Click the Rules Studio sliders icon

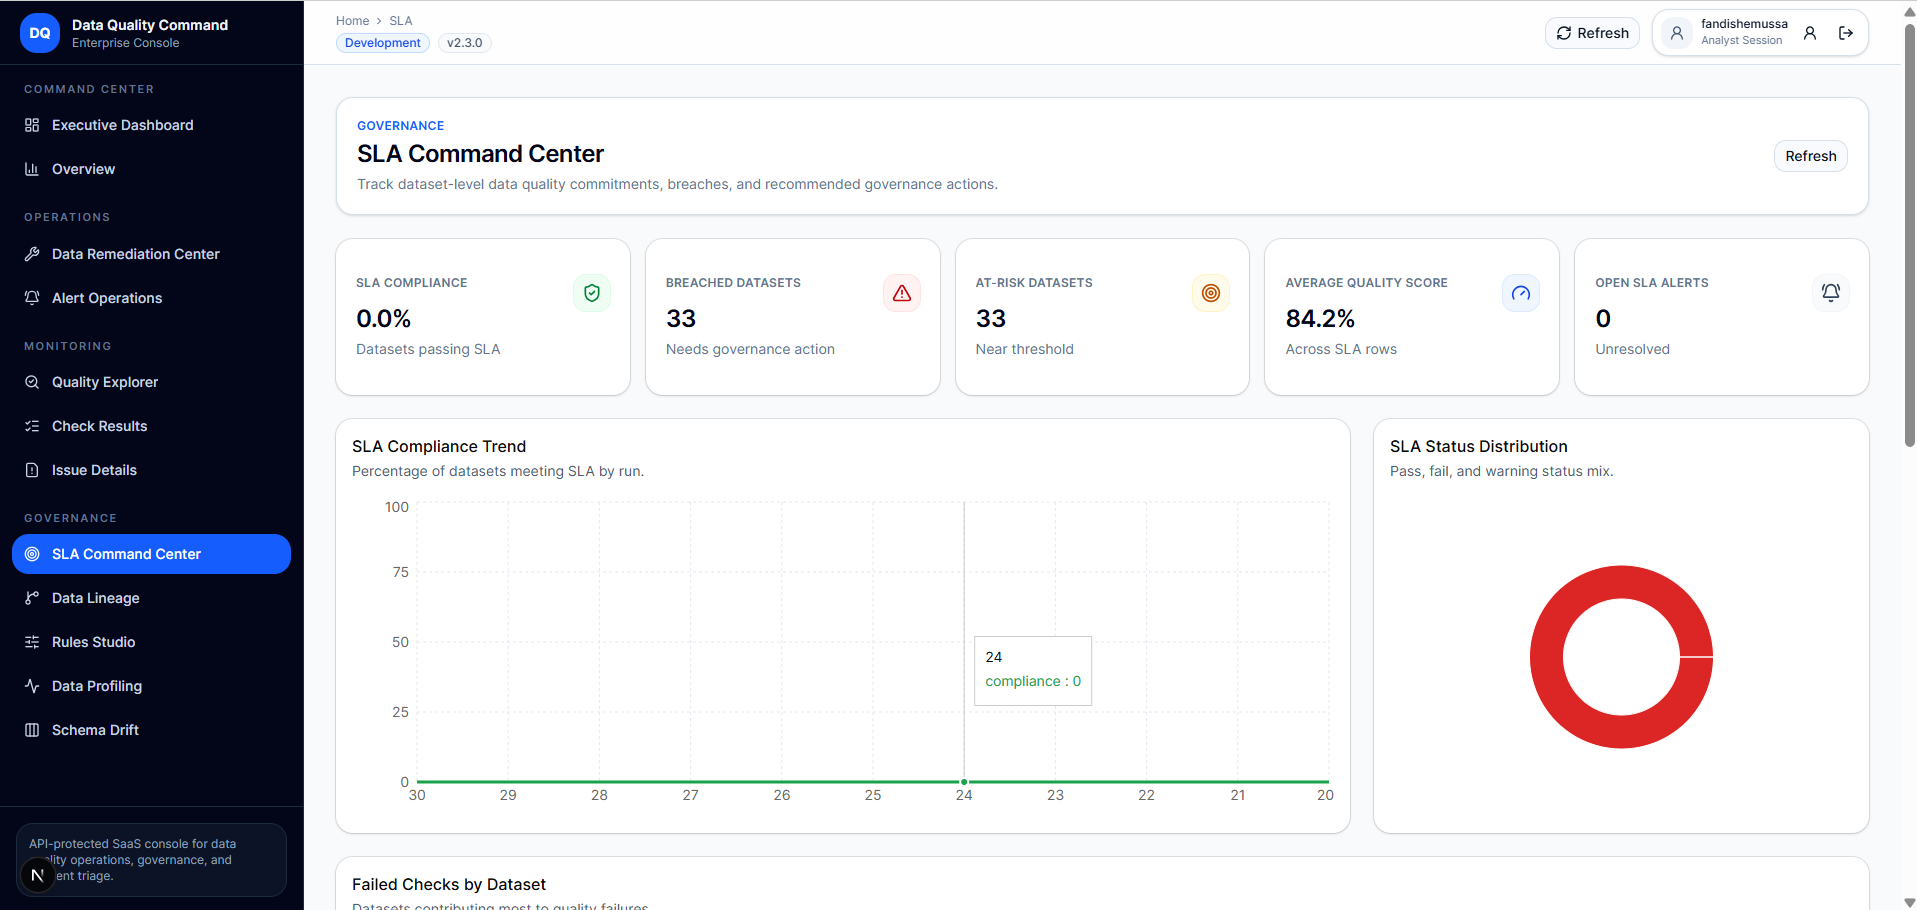tap(32, 642)
